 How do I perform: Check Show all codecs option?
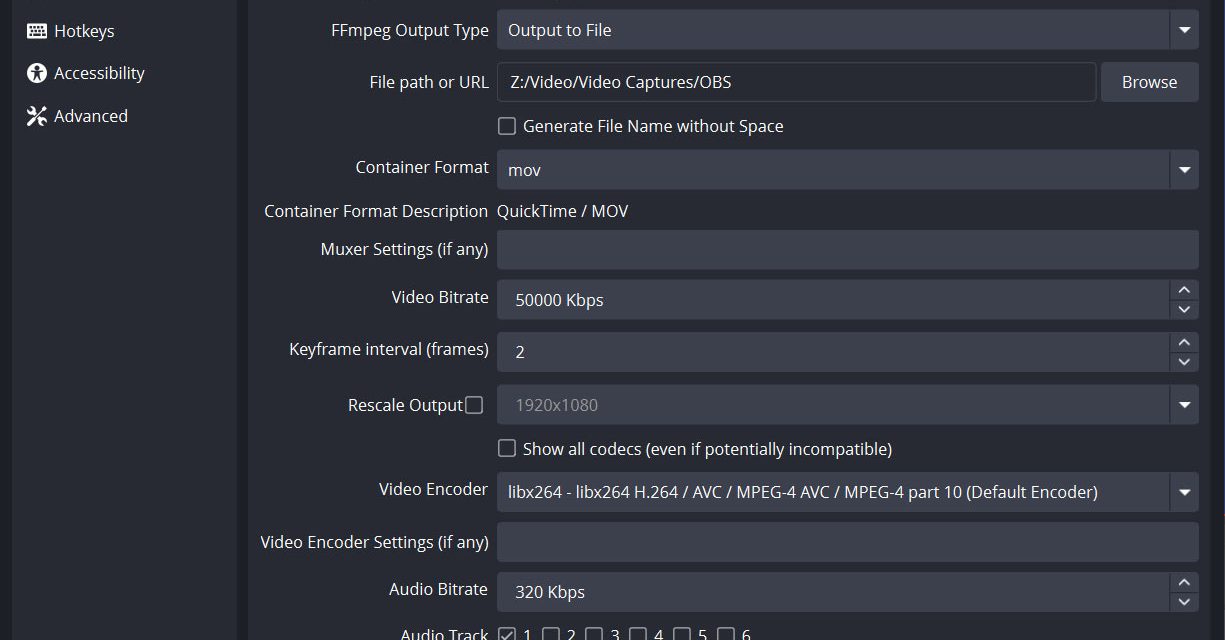click(x=507, y=449)
